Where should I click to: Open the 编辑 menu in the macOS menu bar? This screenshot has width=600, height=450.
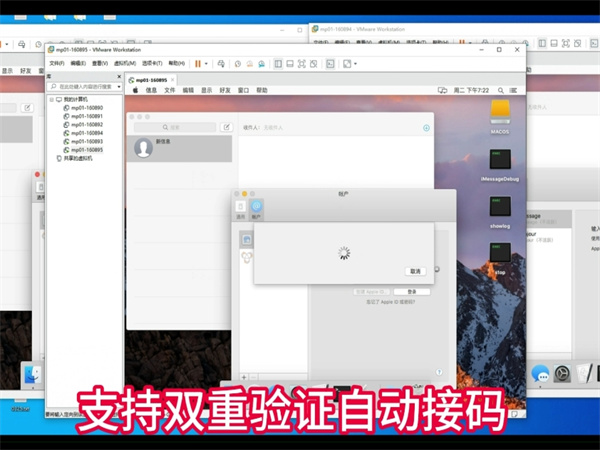pyautogui.click(x=187, y=90)
